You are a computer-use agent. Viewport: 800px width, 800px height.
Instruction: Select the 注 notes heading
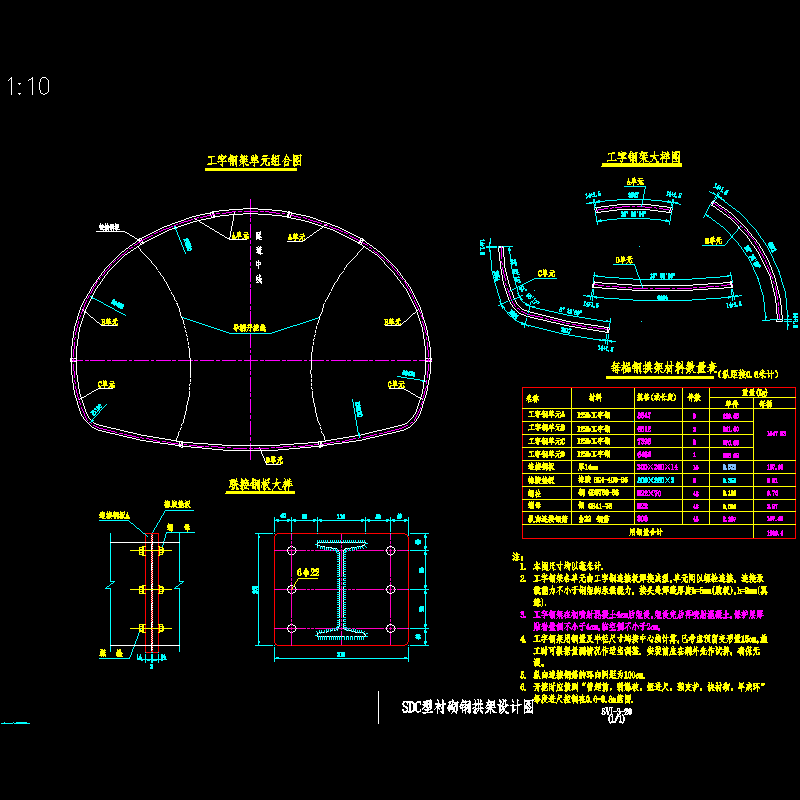click(x=516, y=556)
